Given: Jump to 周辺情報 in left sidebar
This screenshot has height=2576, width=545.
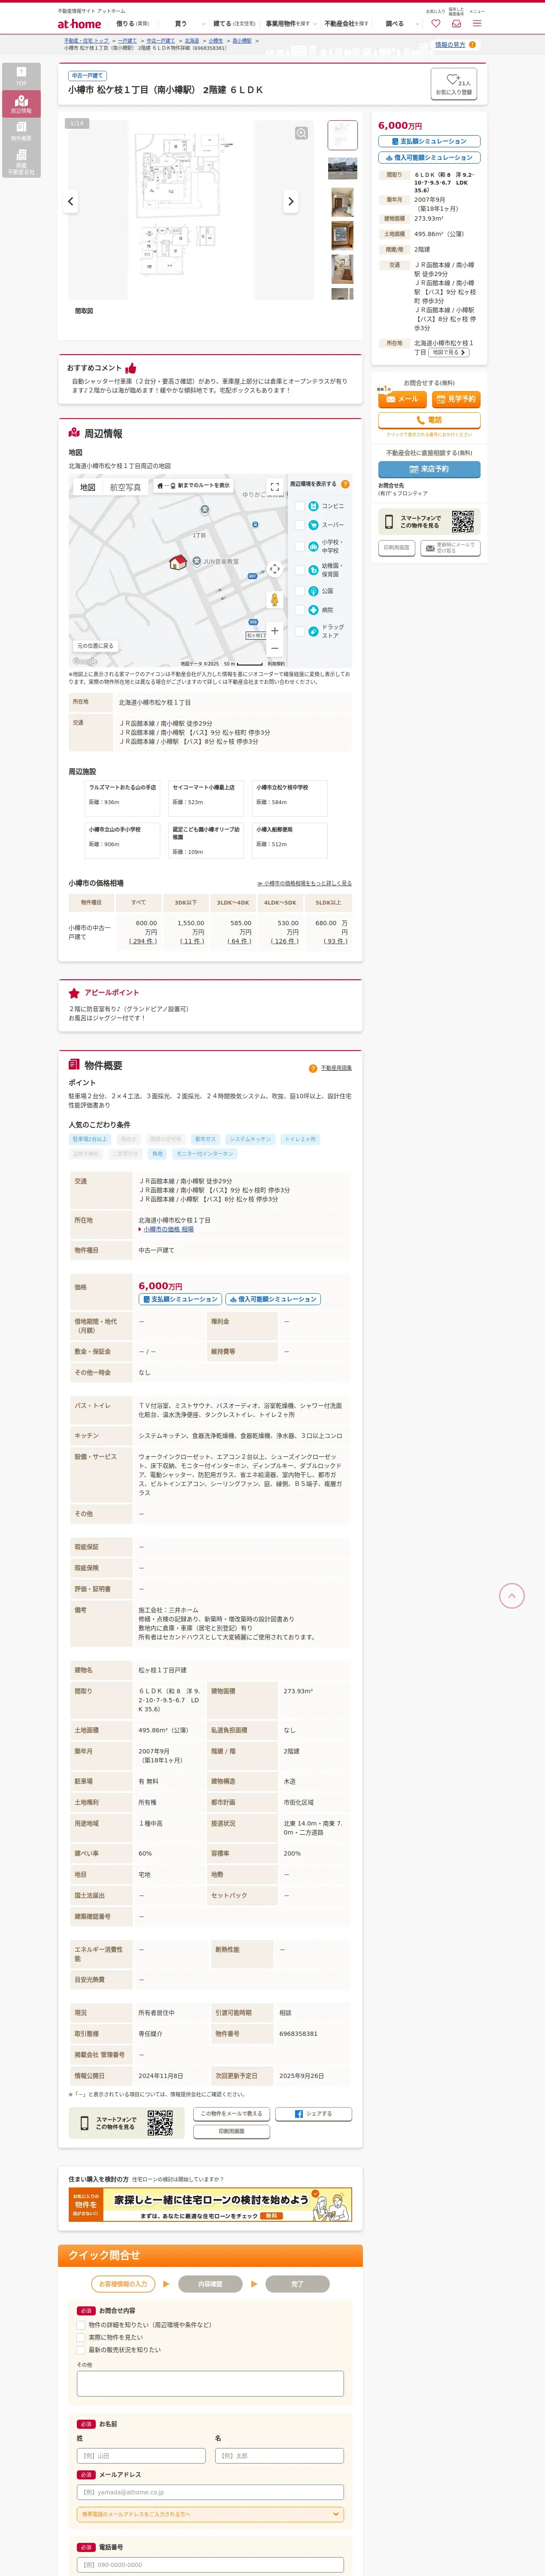Looking at the screenshot, I should [x=21, y=104].
